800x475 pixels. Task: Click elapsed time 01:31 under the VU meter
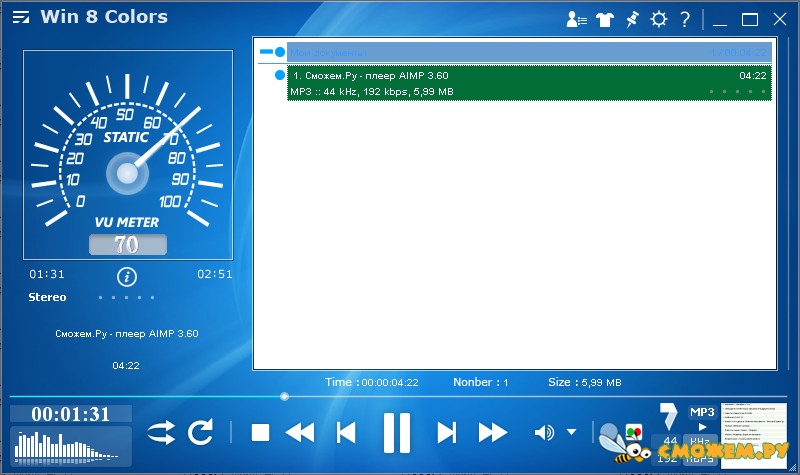(x=47, y=274)
